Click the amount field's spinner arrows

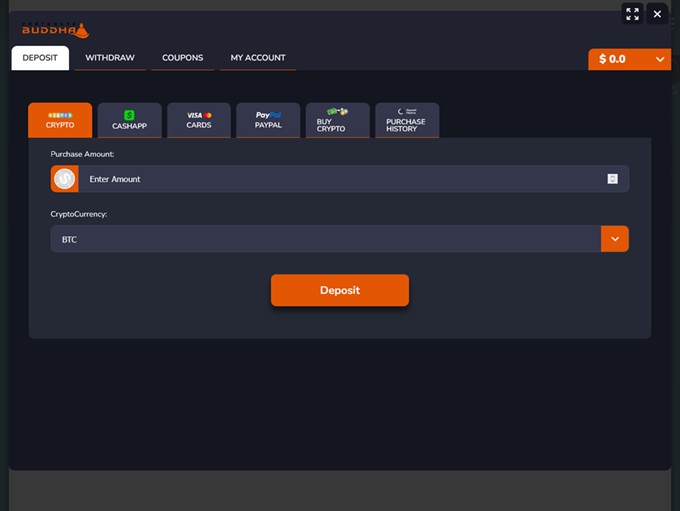612,179
